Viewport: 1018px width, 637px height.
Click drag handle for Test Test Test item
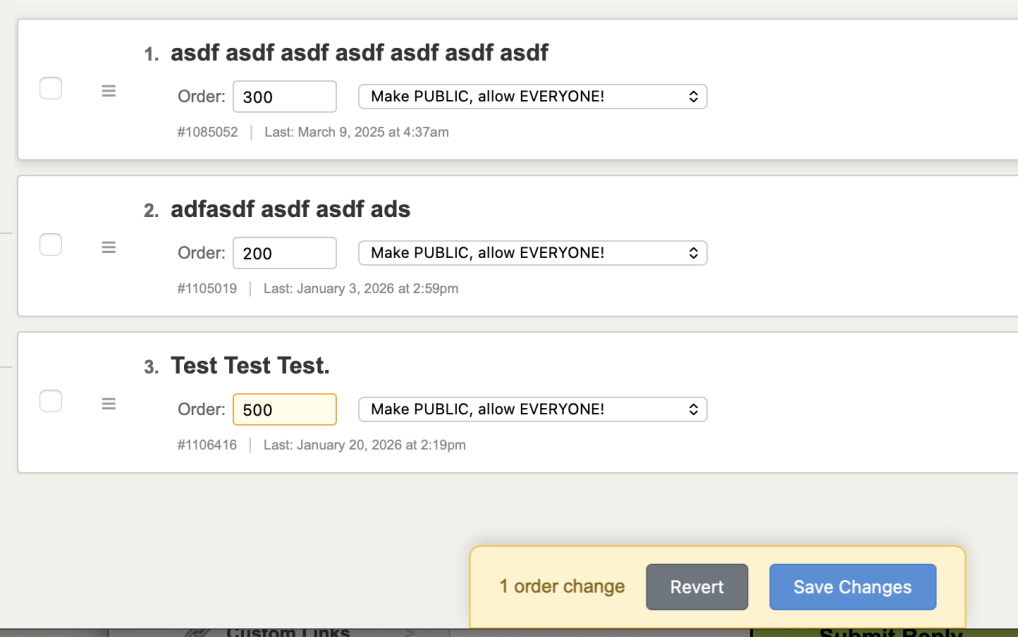pyautogui.click(x=109, y=404)
